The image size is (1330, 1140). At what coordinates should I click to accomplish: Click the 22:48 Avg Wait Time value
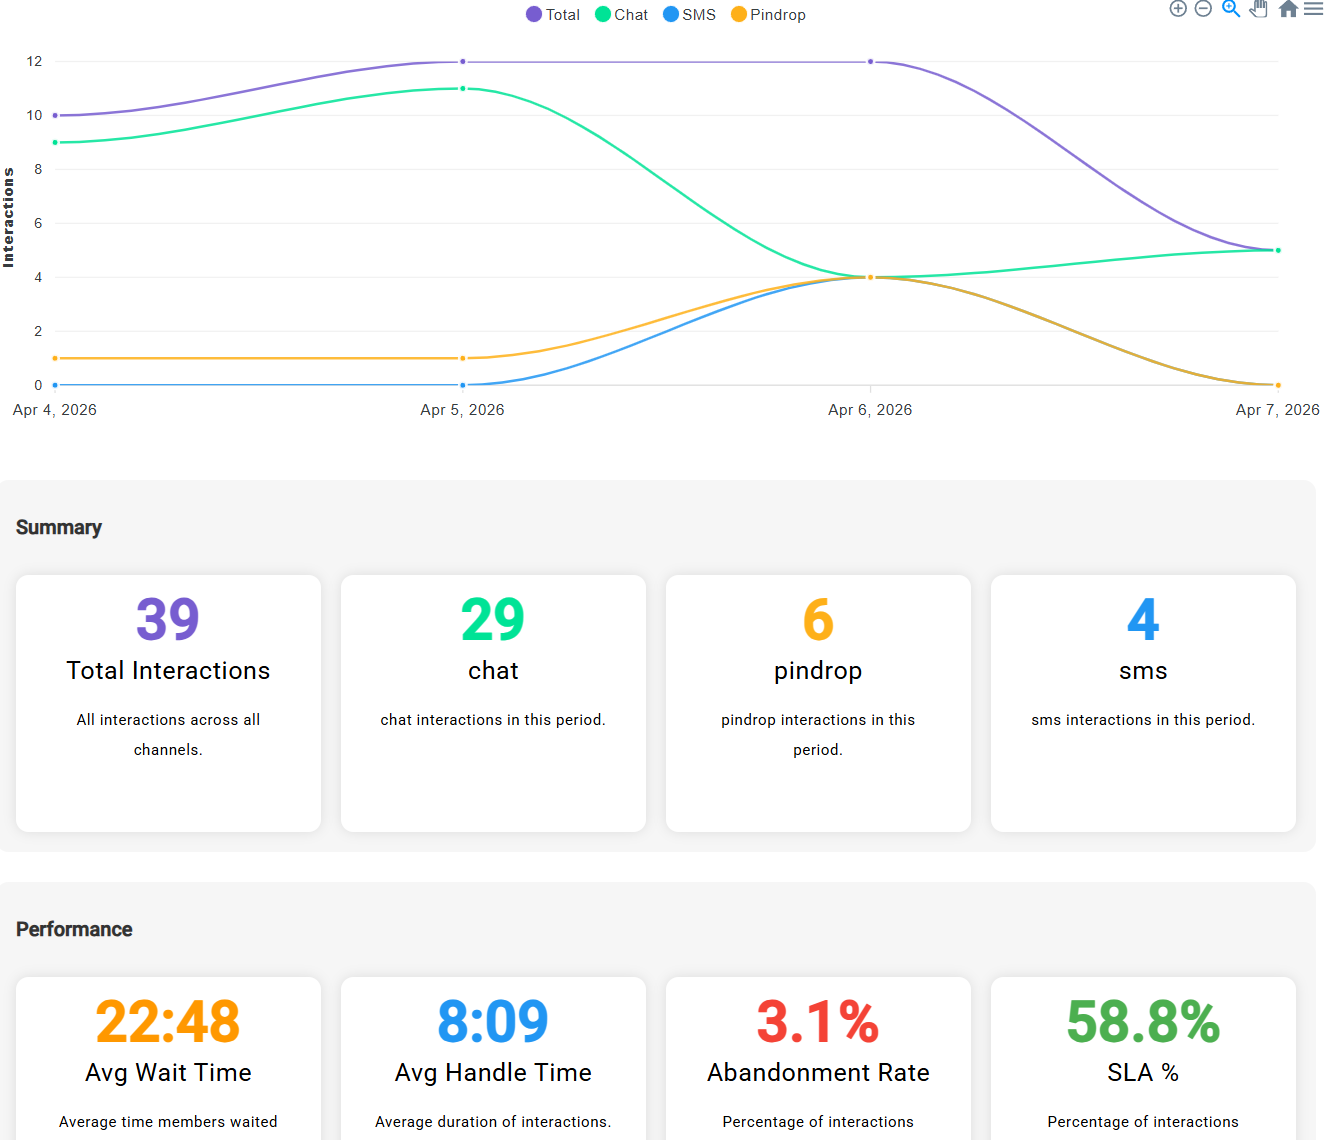tap(168, 1022)
